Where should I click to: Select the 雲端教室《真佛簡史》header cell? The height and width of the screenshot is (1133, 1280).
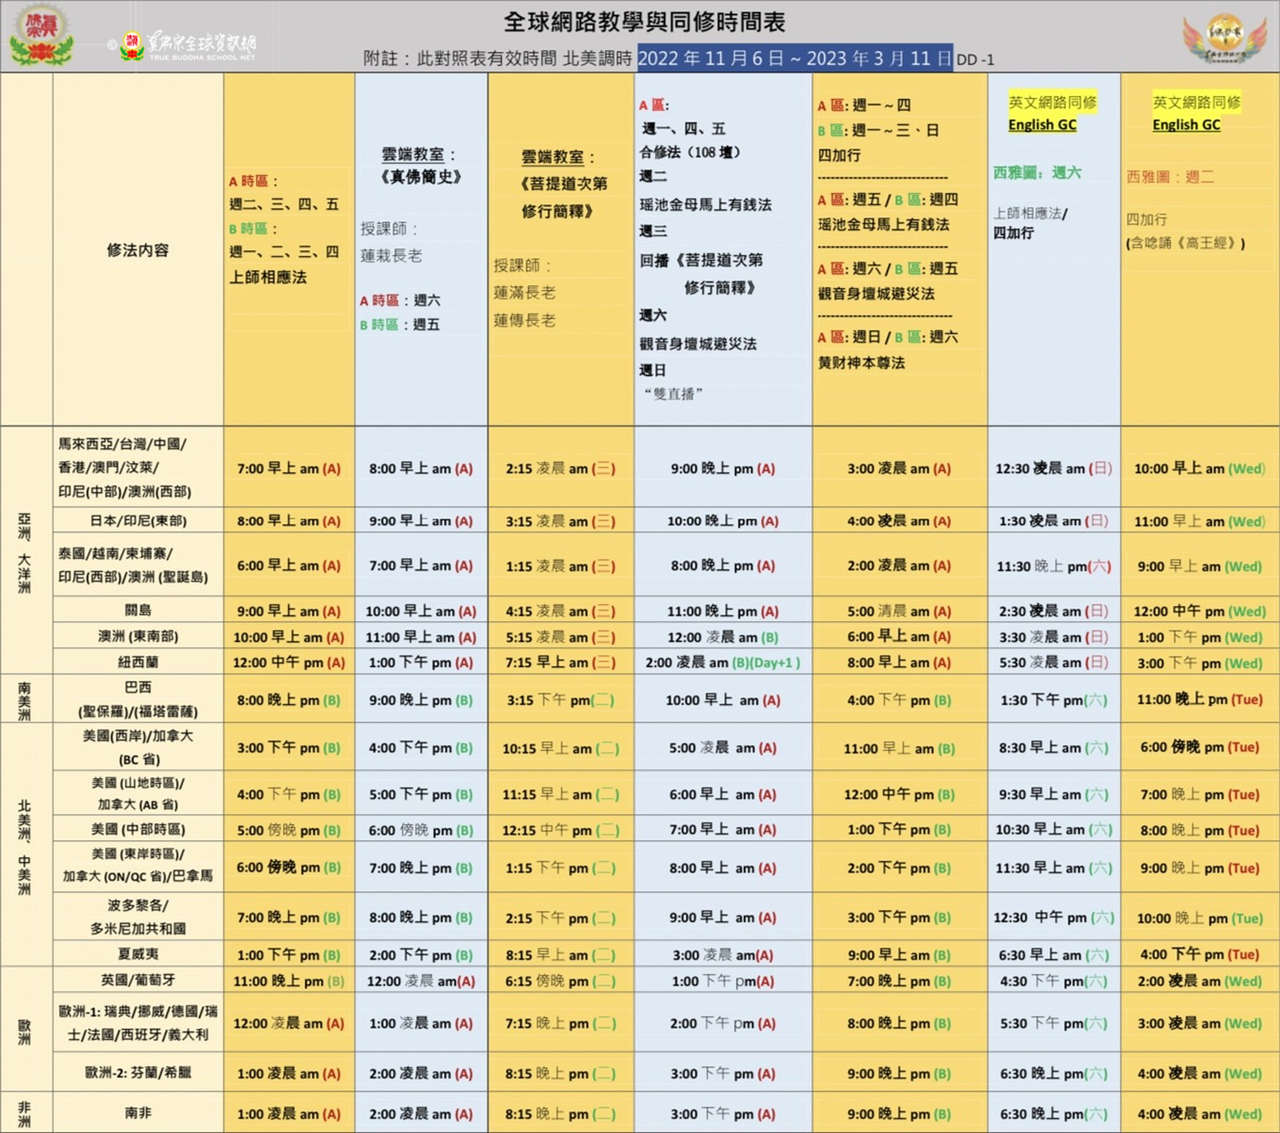[x=421, y=166]
